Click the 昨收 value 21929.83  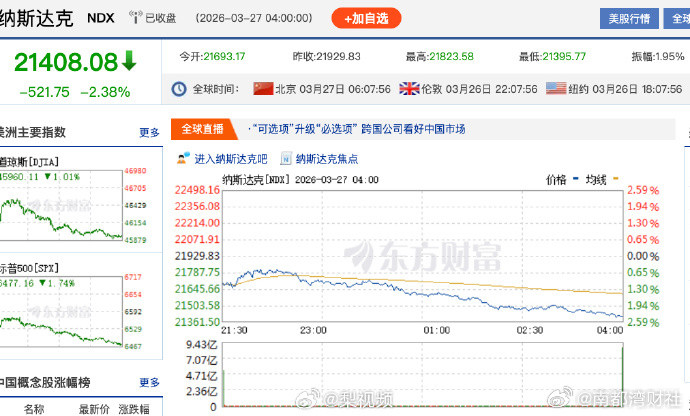pyautogui.click(x=338, y=57)
